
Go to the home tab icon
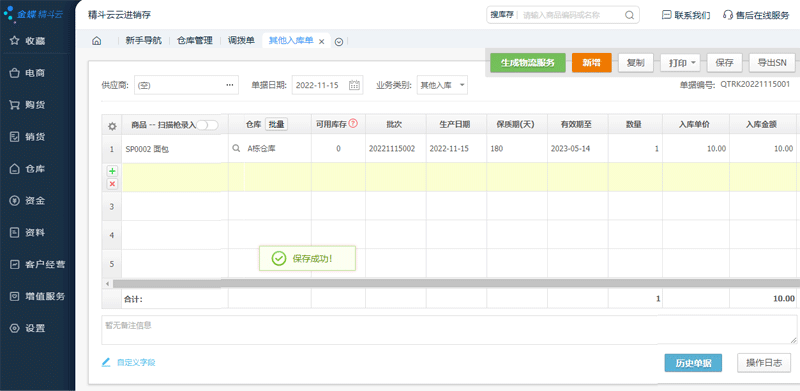pos(96,41)
